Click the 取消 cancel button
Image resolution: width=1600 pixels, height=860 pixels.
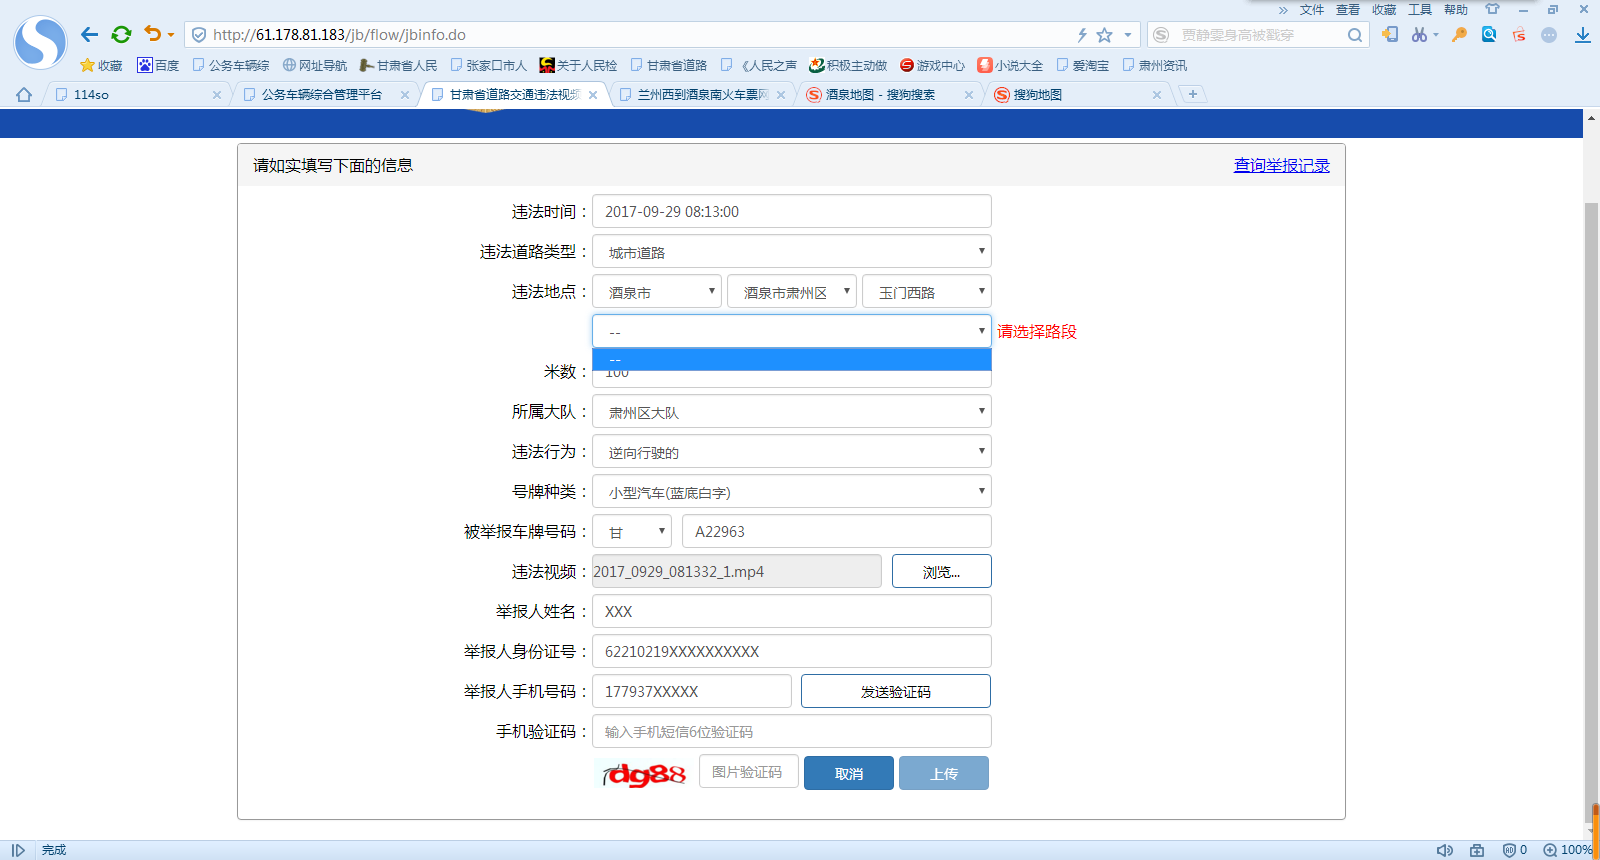(849, 773)
